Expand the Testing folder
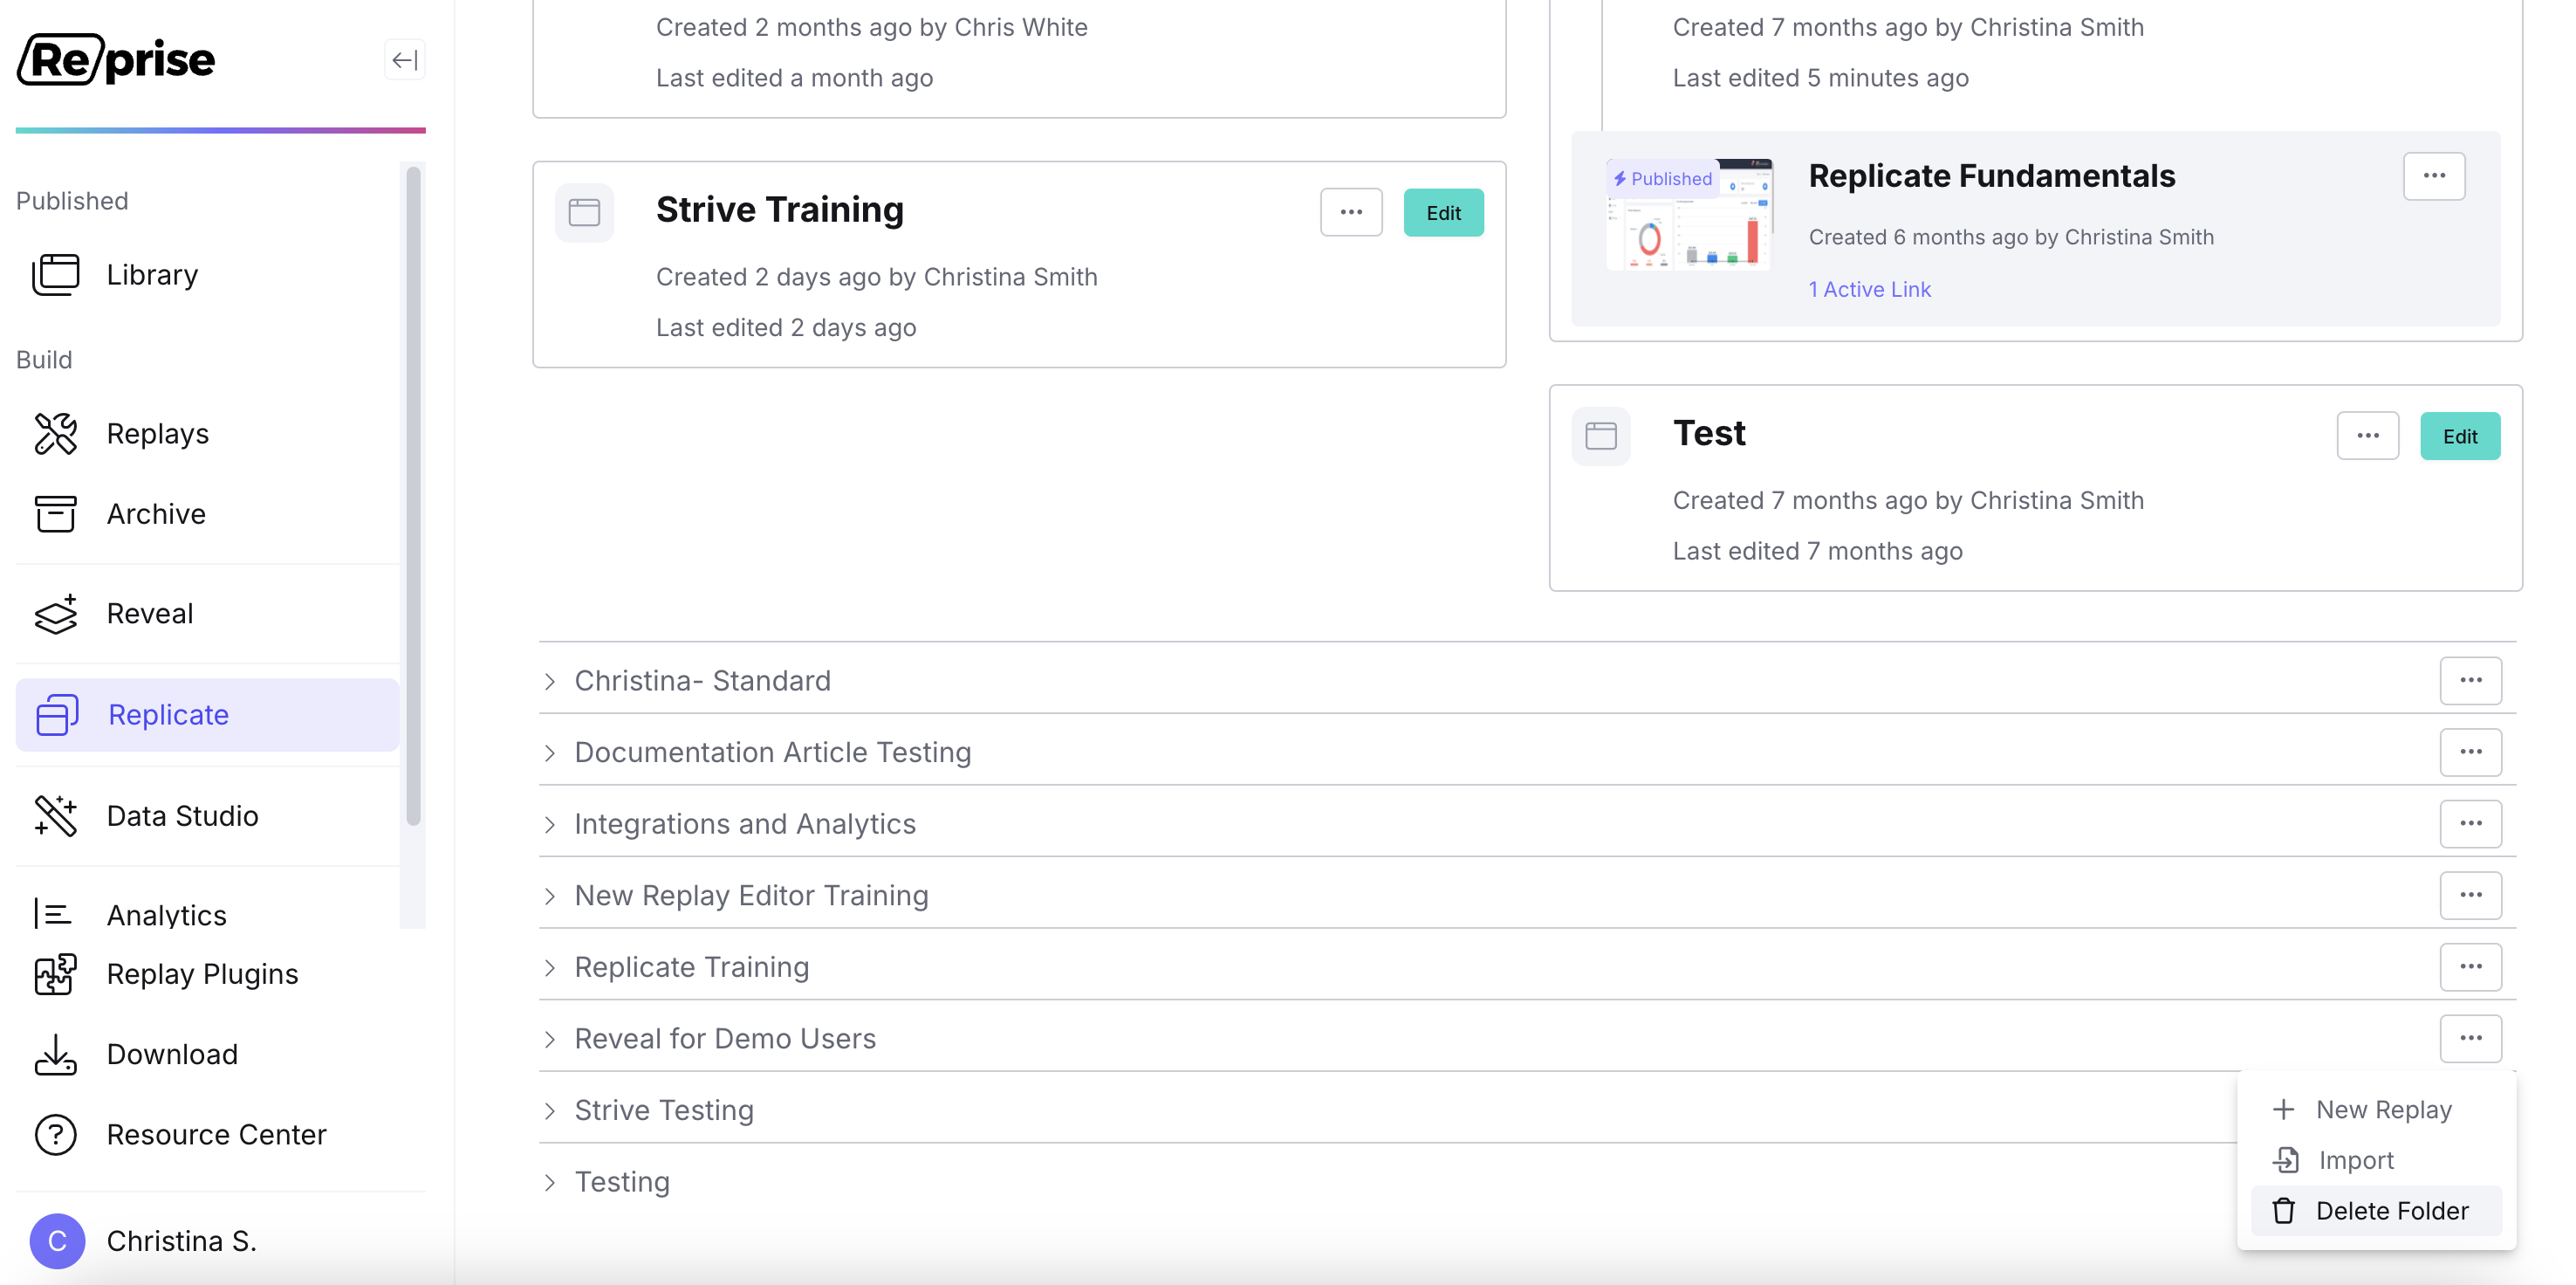 click(549, 1182)
